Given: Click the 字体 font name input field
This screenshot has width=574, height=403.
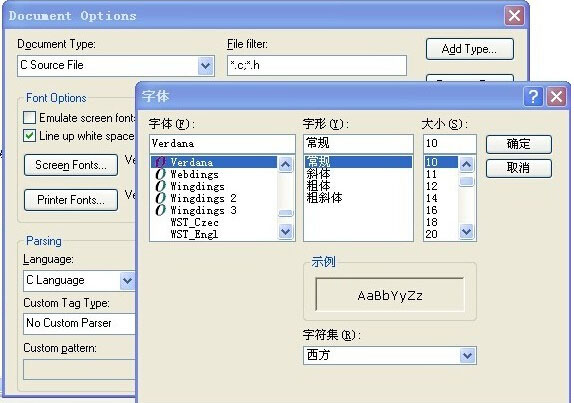Looking at the screenshot, I should tap(222, 143).
